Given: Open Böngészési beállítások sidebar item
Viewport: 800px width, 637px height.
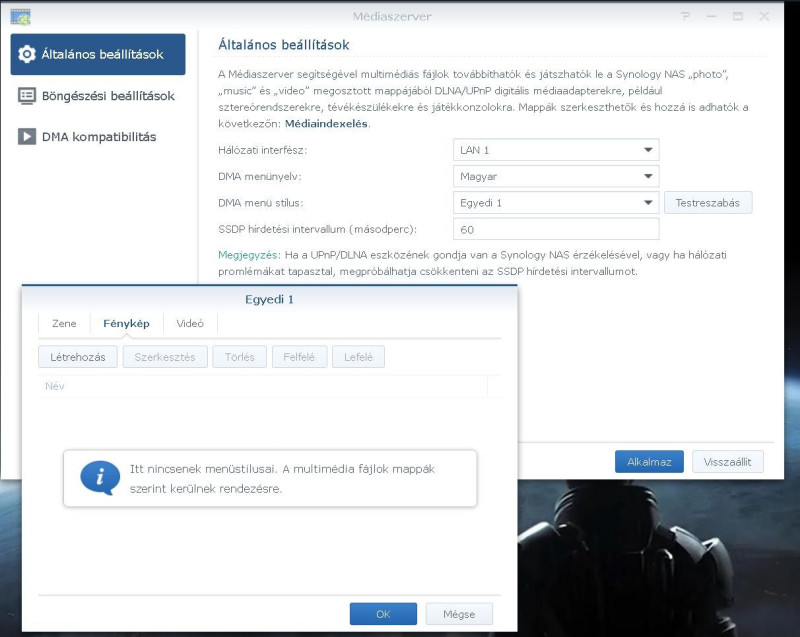Looking at the screenshot, I should tap(98, 96).
